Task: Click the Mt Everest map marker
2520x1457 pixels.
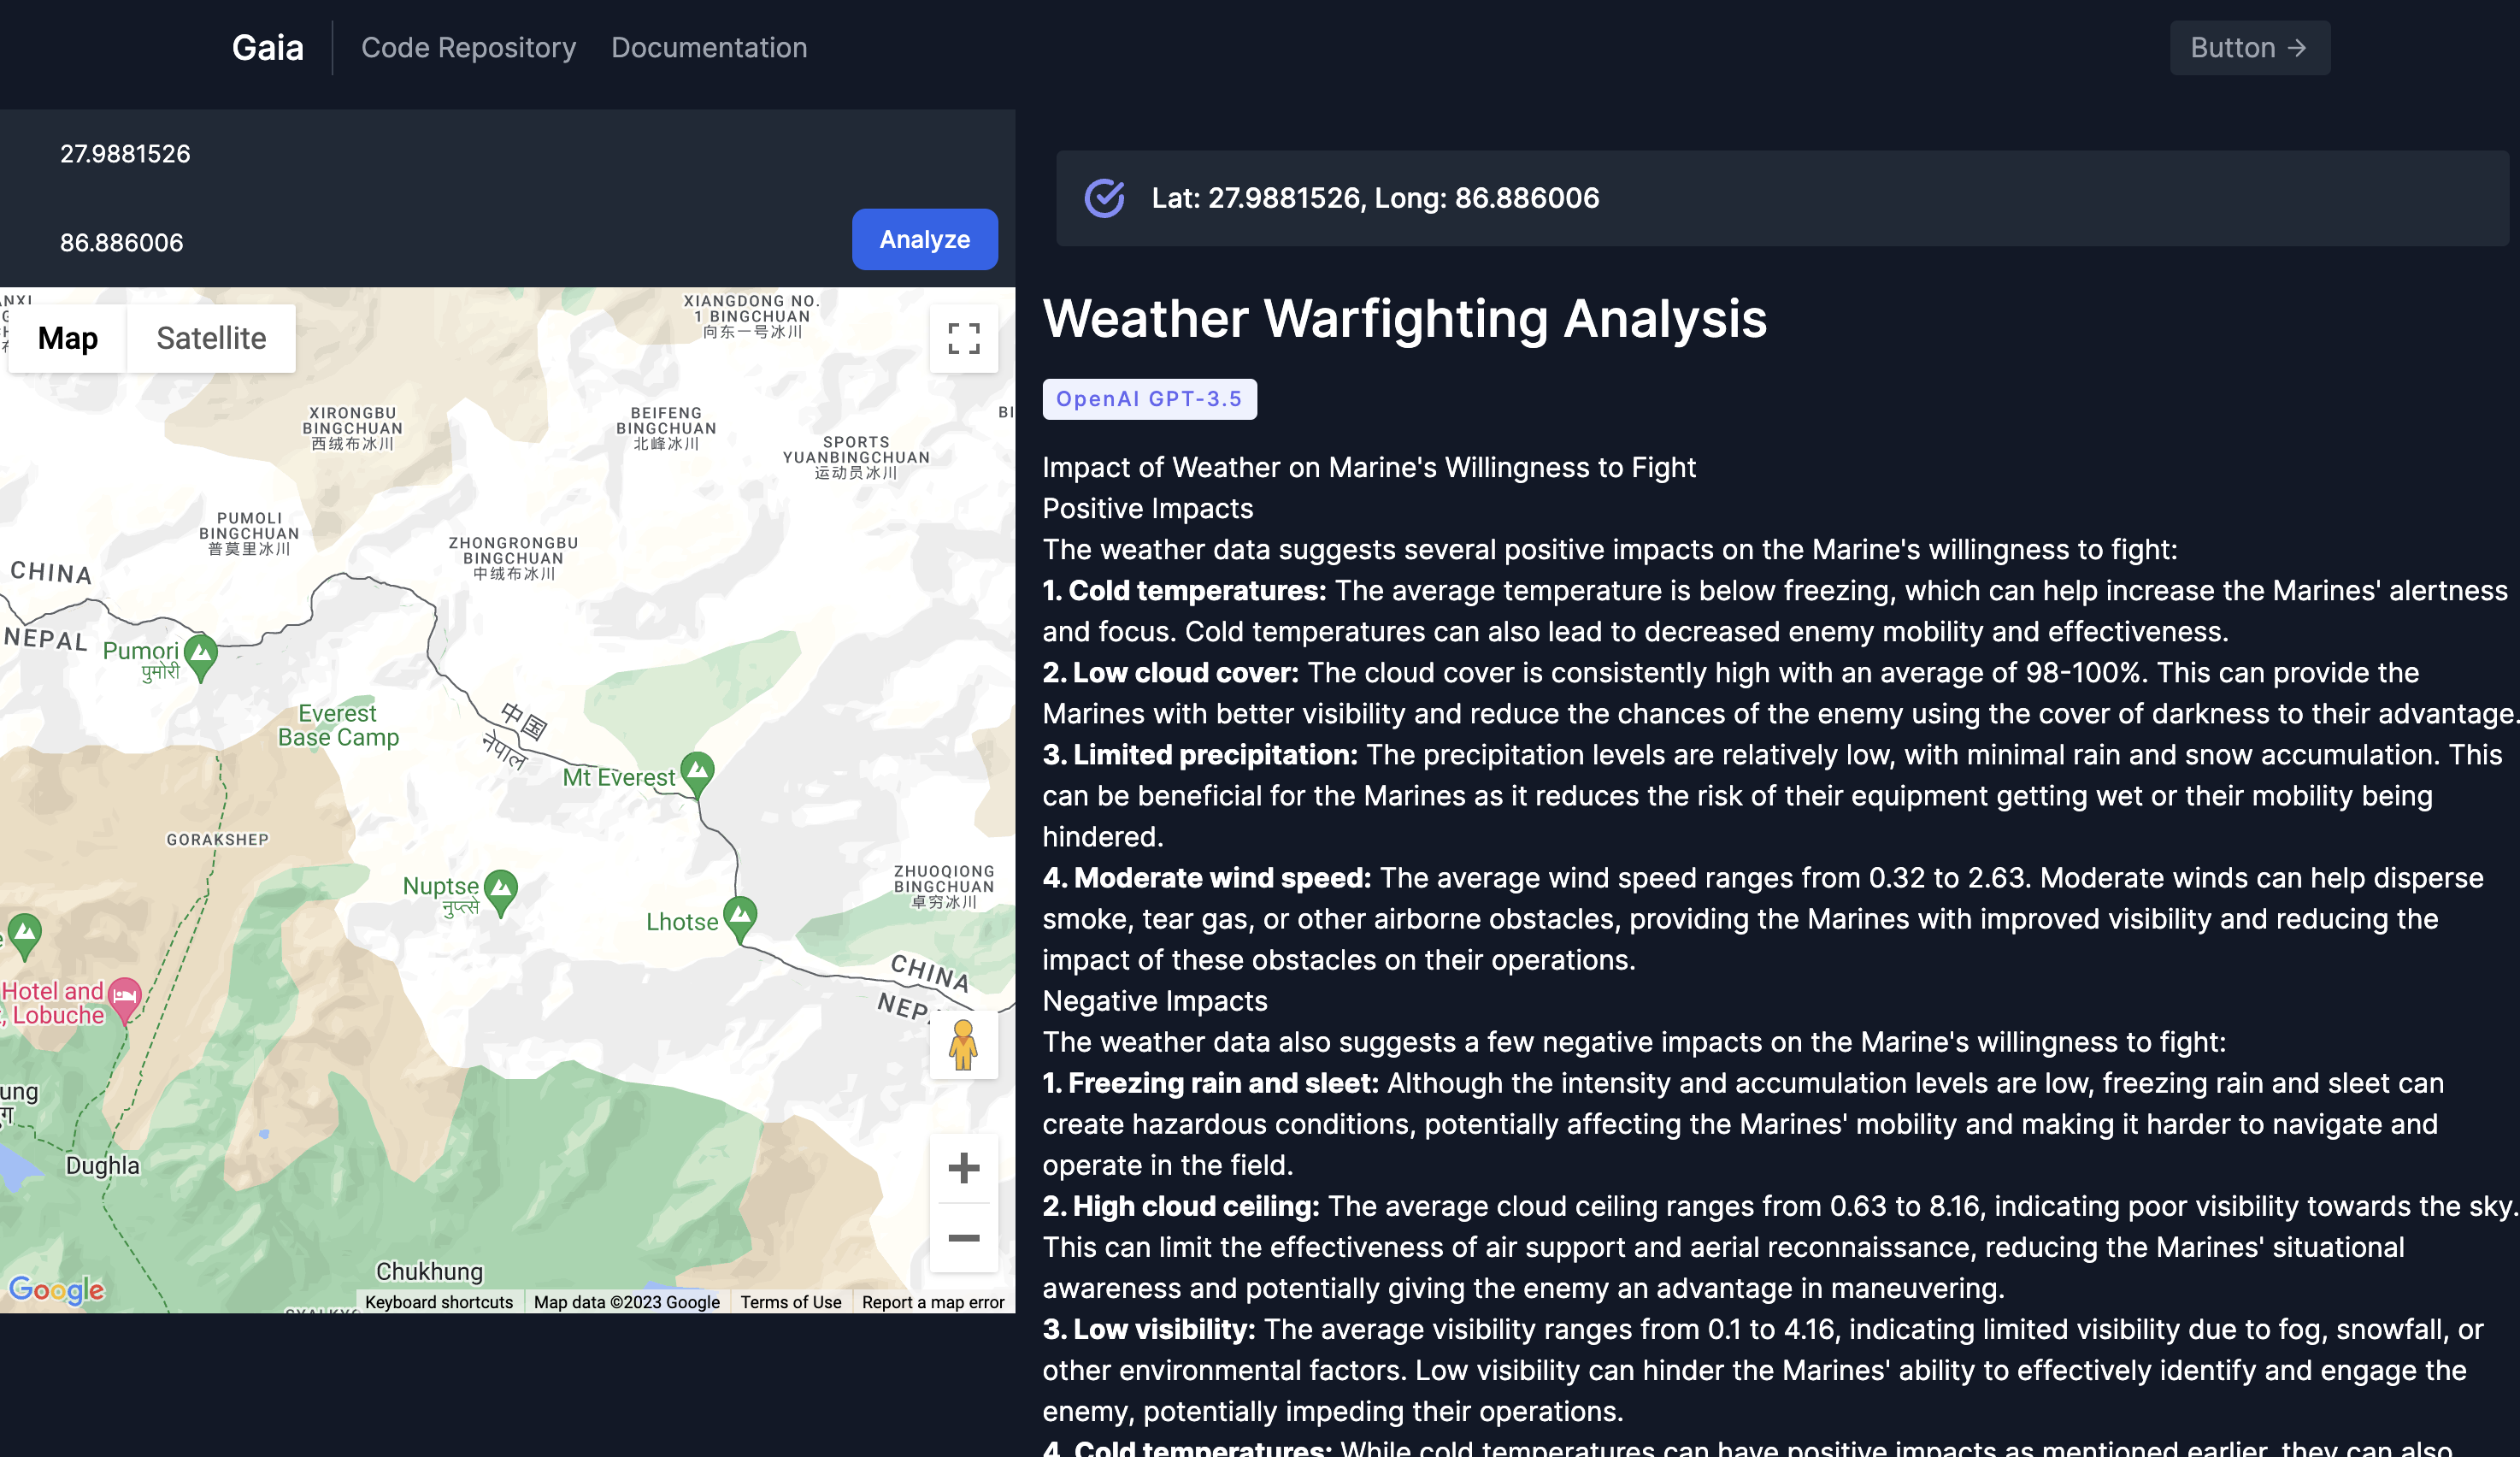Action: click(x=697, y=772)
